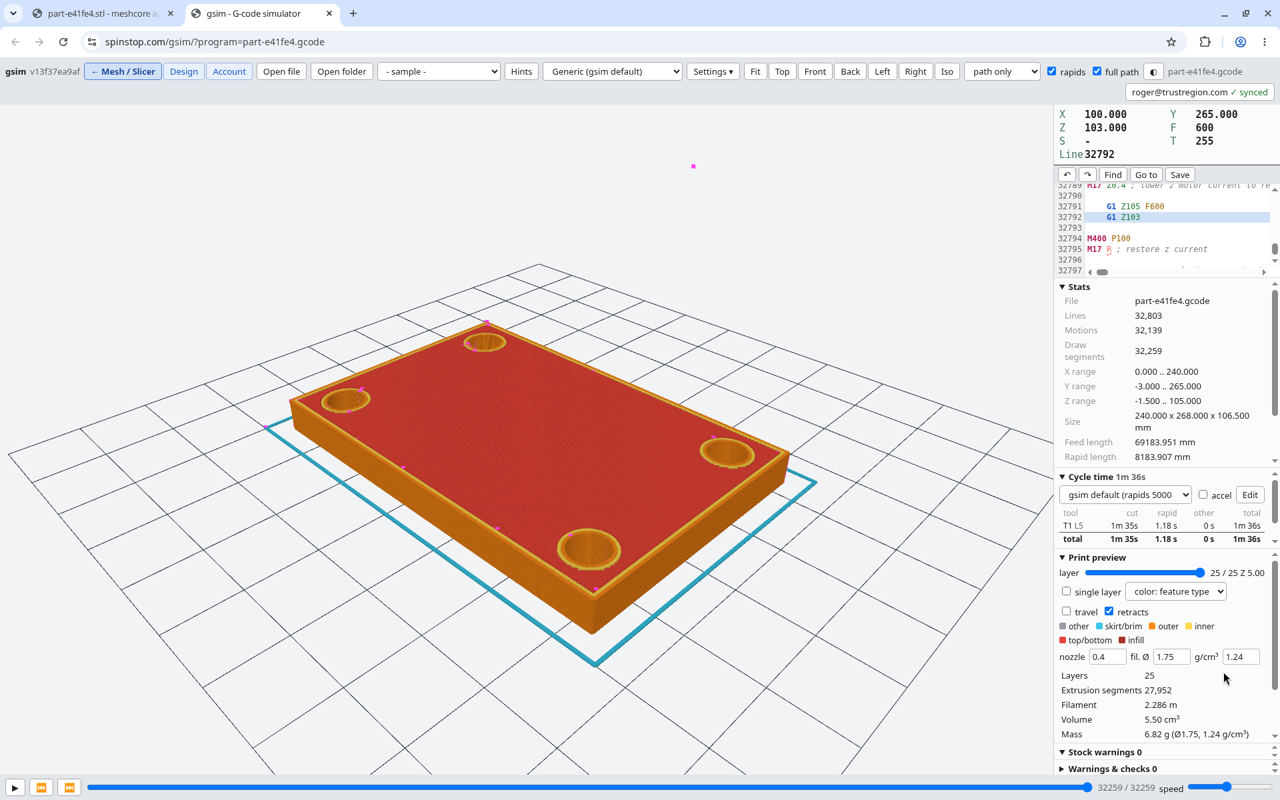This screenshot has width=1280, height=800.
Task: Switch to Top view
Action: 782,72
